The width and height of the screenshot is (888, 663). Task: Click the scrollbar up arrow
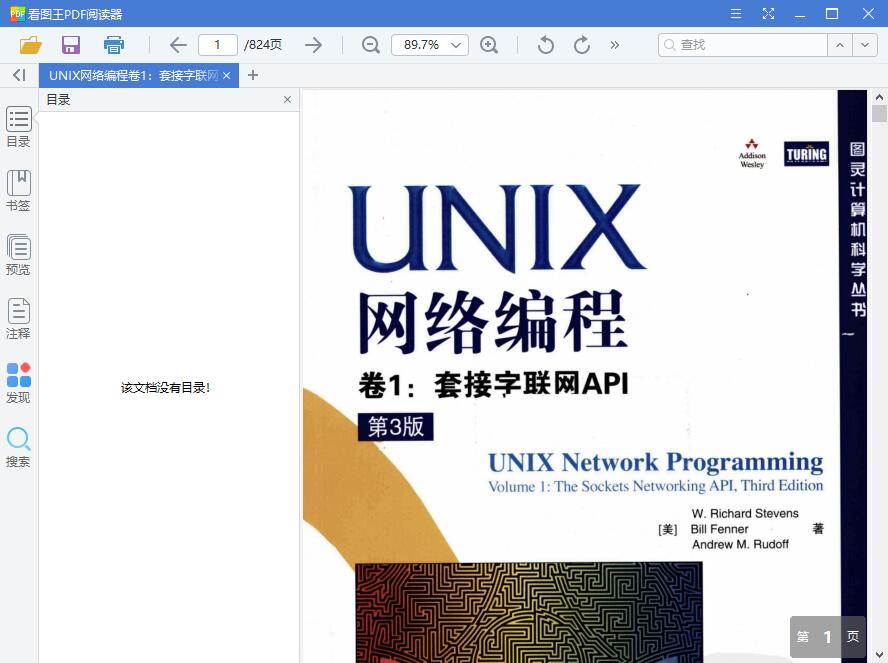point(879,97)
